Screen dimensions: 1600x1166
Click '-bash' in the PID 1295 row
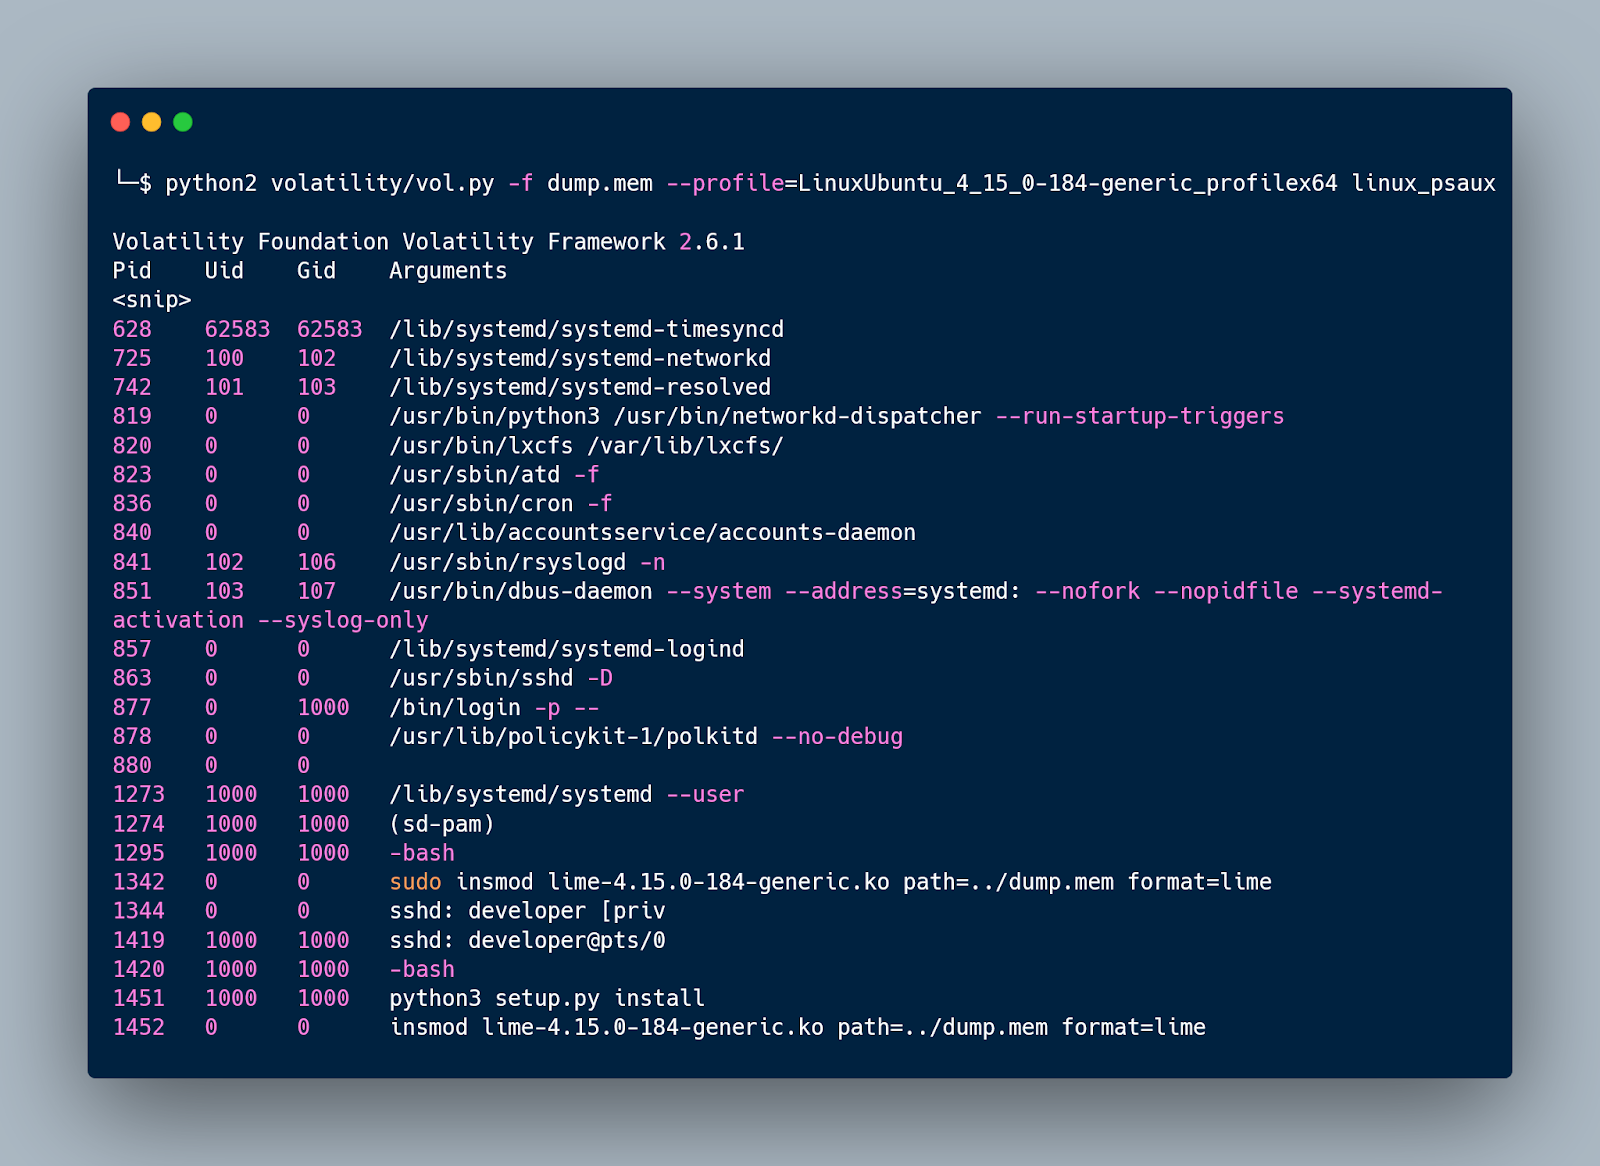tap(422, 853)
